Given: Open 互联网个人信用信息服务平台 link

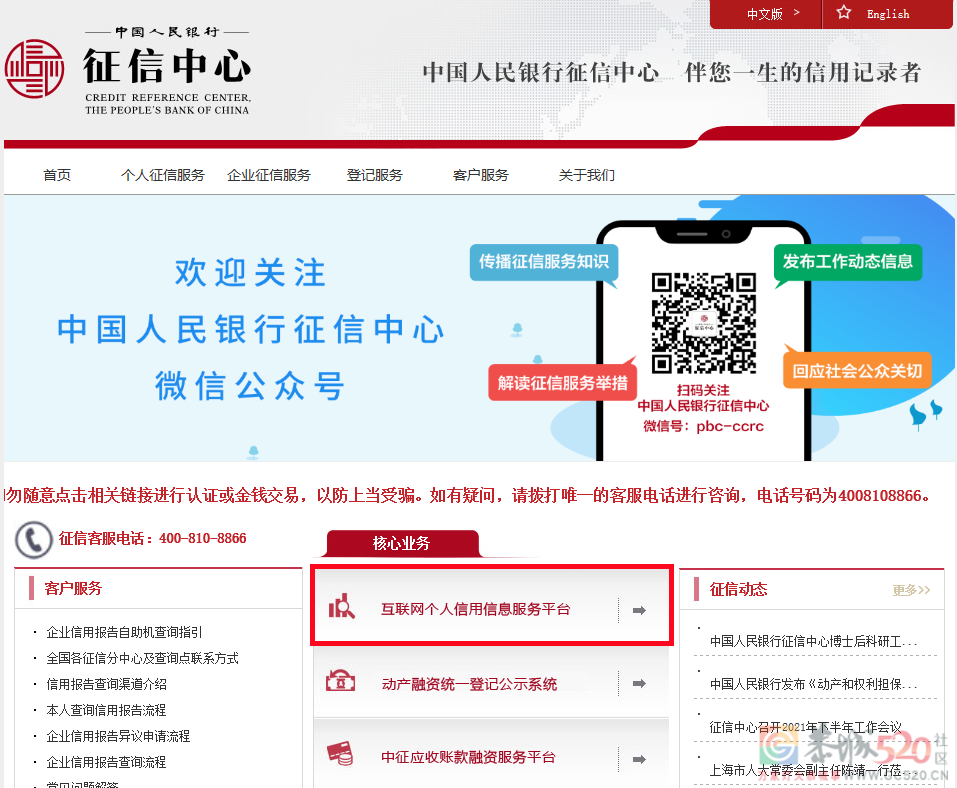Looking at the screenshot, I should [475, 609].
